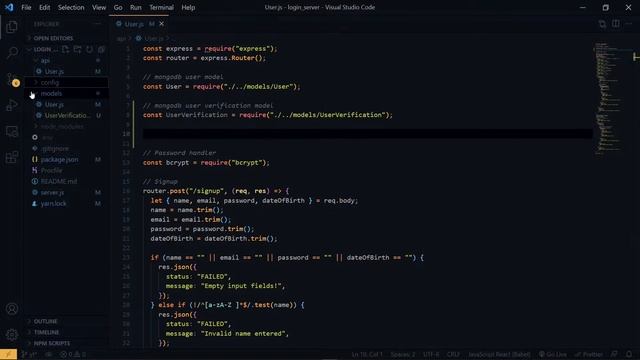
Task: Open the Remote Explorer view
Action: tap(12, 131)
